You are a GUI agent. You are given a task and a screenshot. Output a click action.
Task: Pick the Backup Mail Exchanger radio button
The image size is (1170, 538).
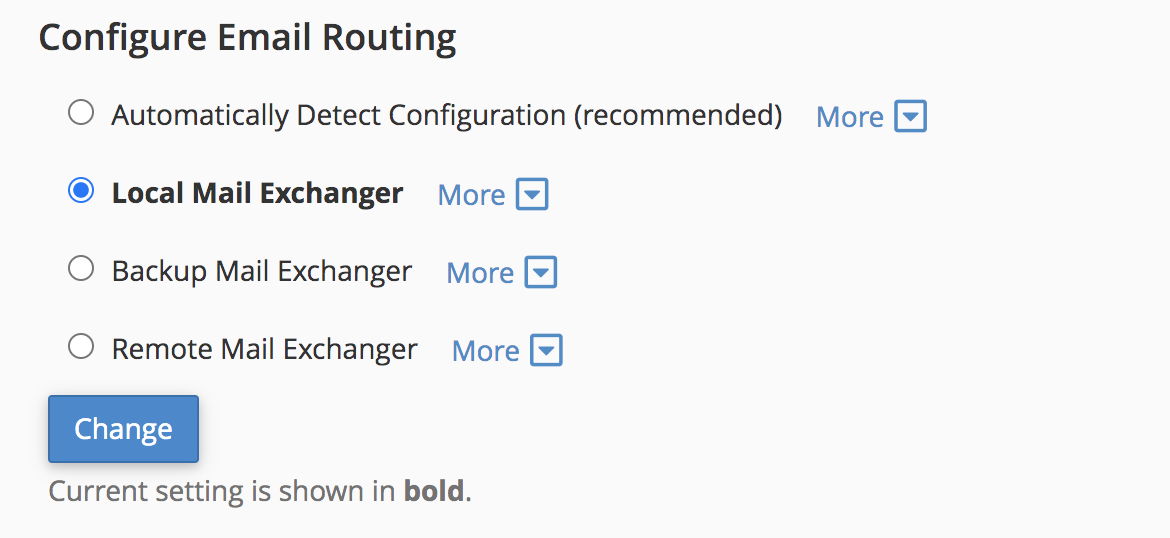tap(81, 268)
